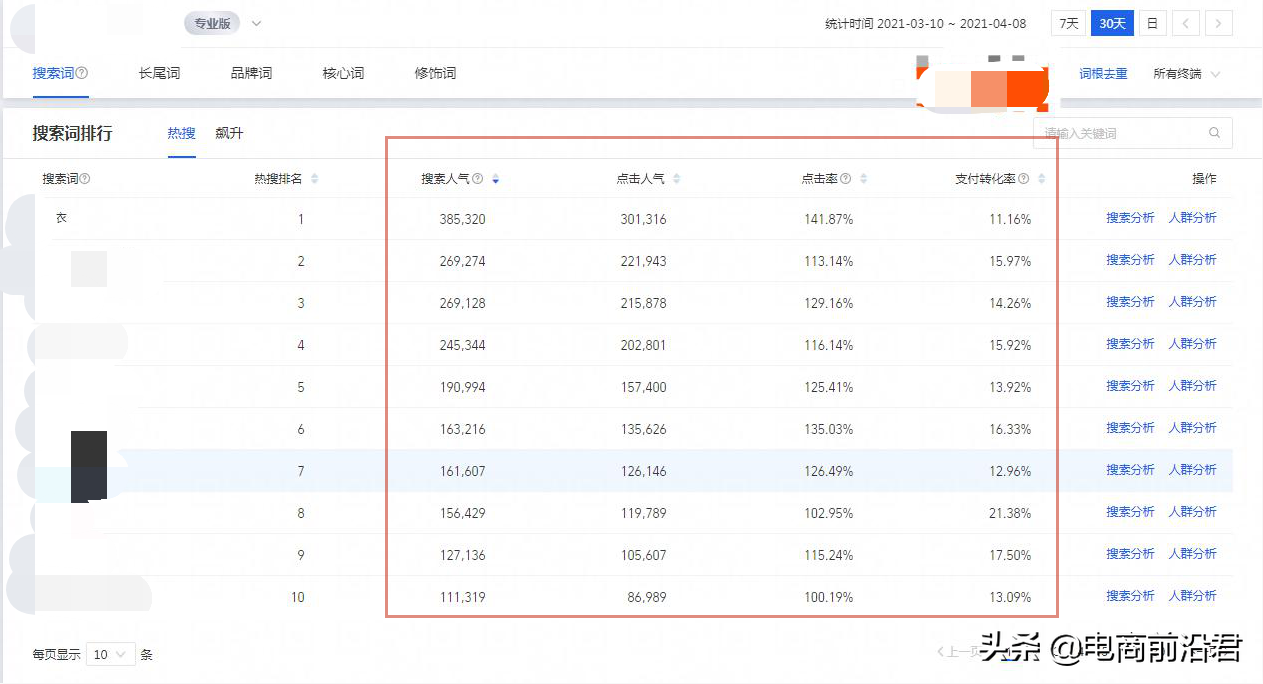Click the magnifier icon in keyword search box
This screenshot has height=684, width=1263.
point(1213,132)
